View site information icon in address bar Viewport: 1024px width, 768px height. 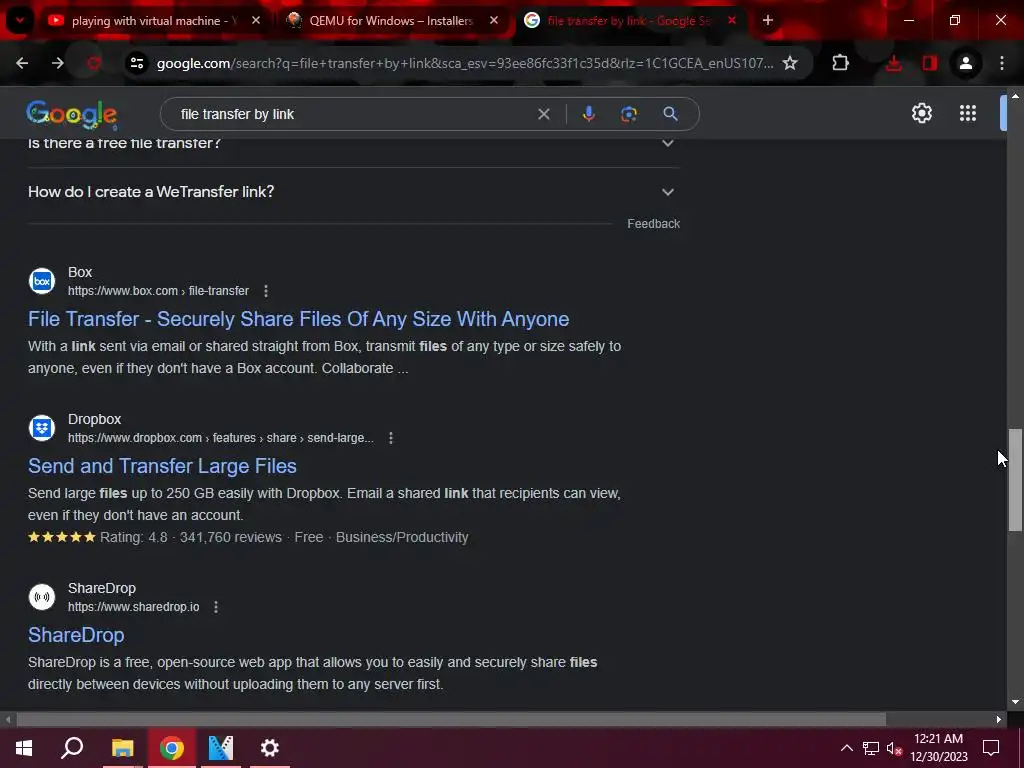pos(137,63)
